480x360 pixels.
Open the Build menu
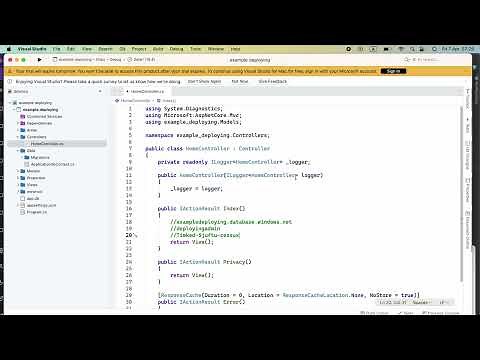tap(158, 49)
